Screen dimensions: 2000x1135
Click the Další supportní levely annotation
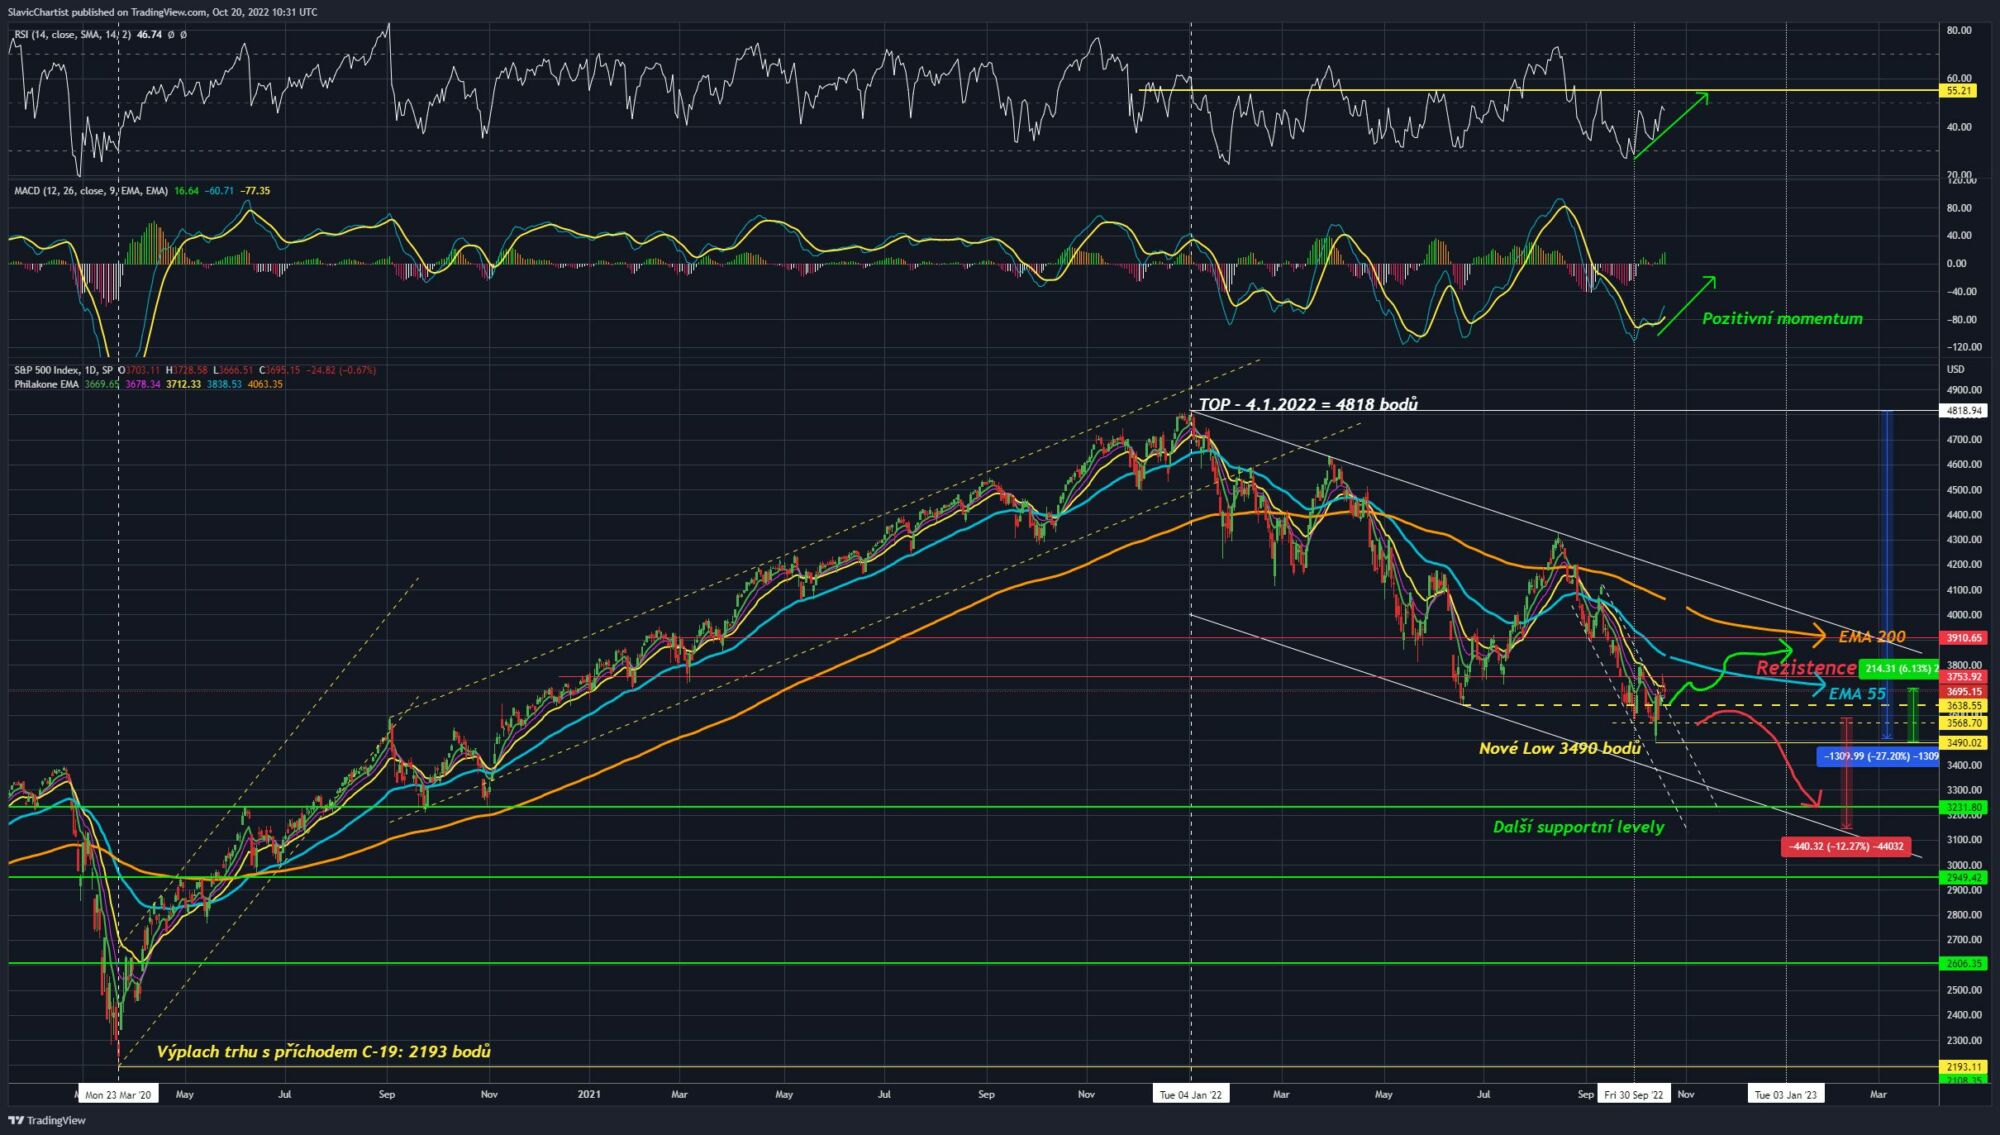[x=1578, y=827]
